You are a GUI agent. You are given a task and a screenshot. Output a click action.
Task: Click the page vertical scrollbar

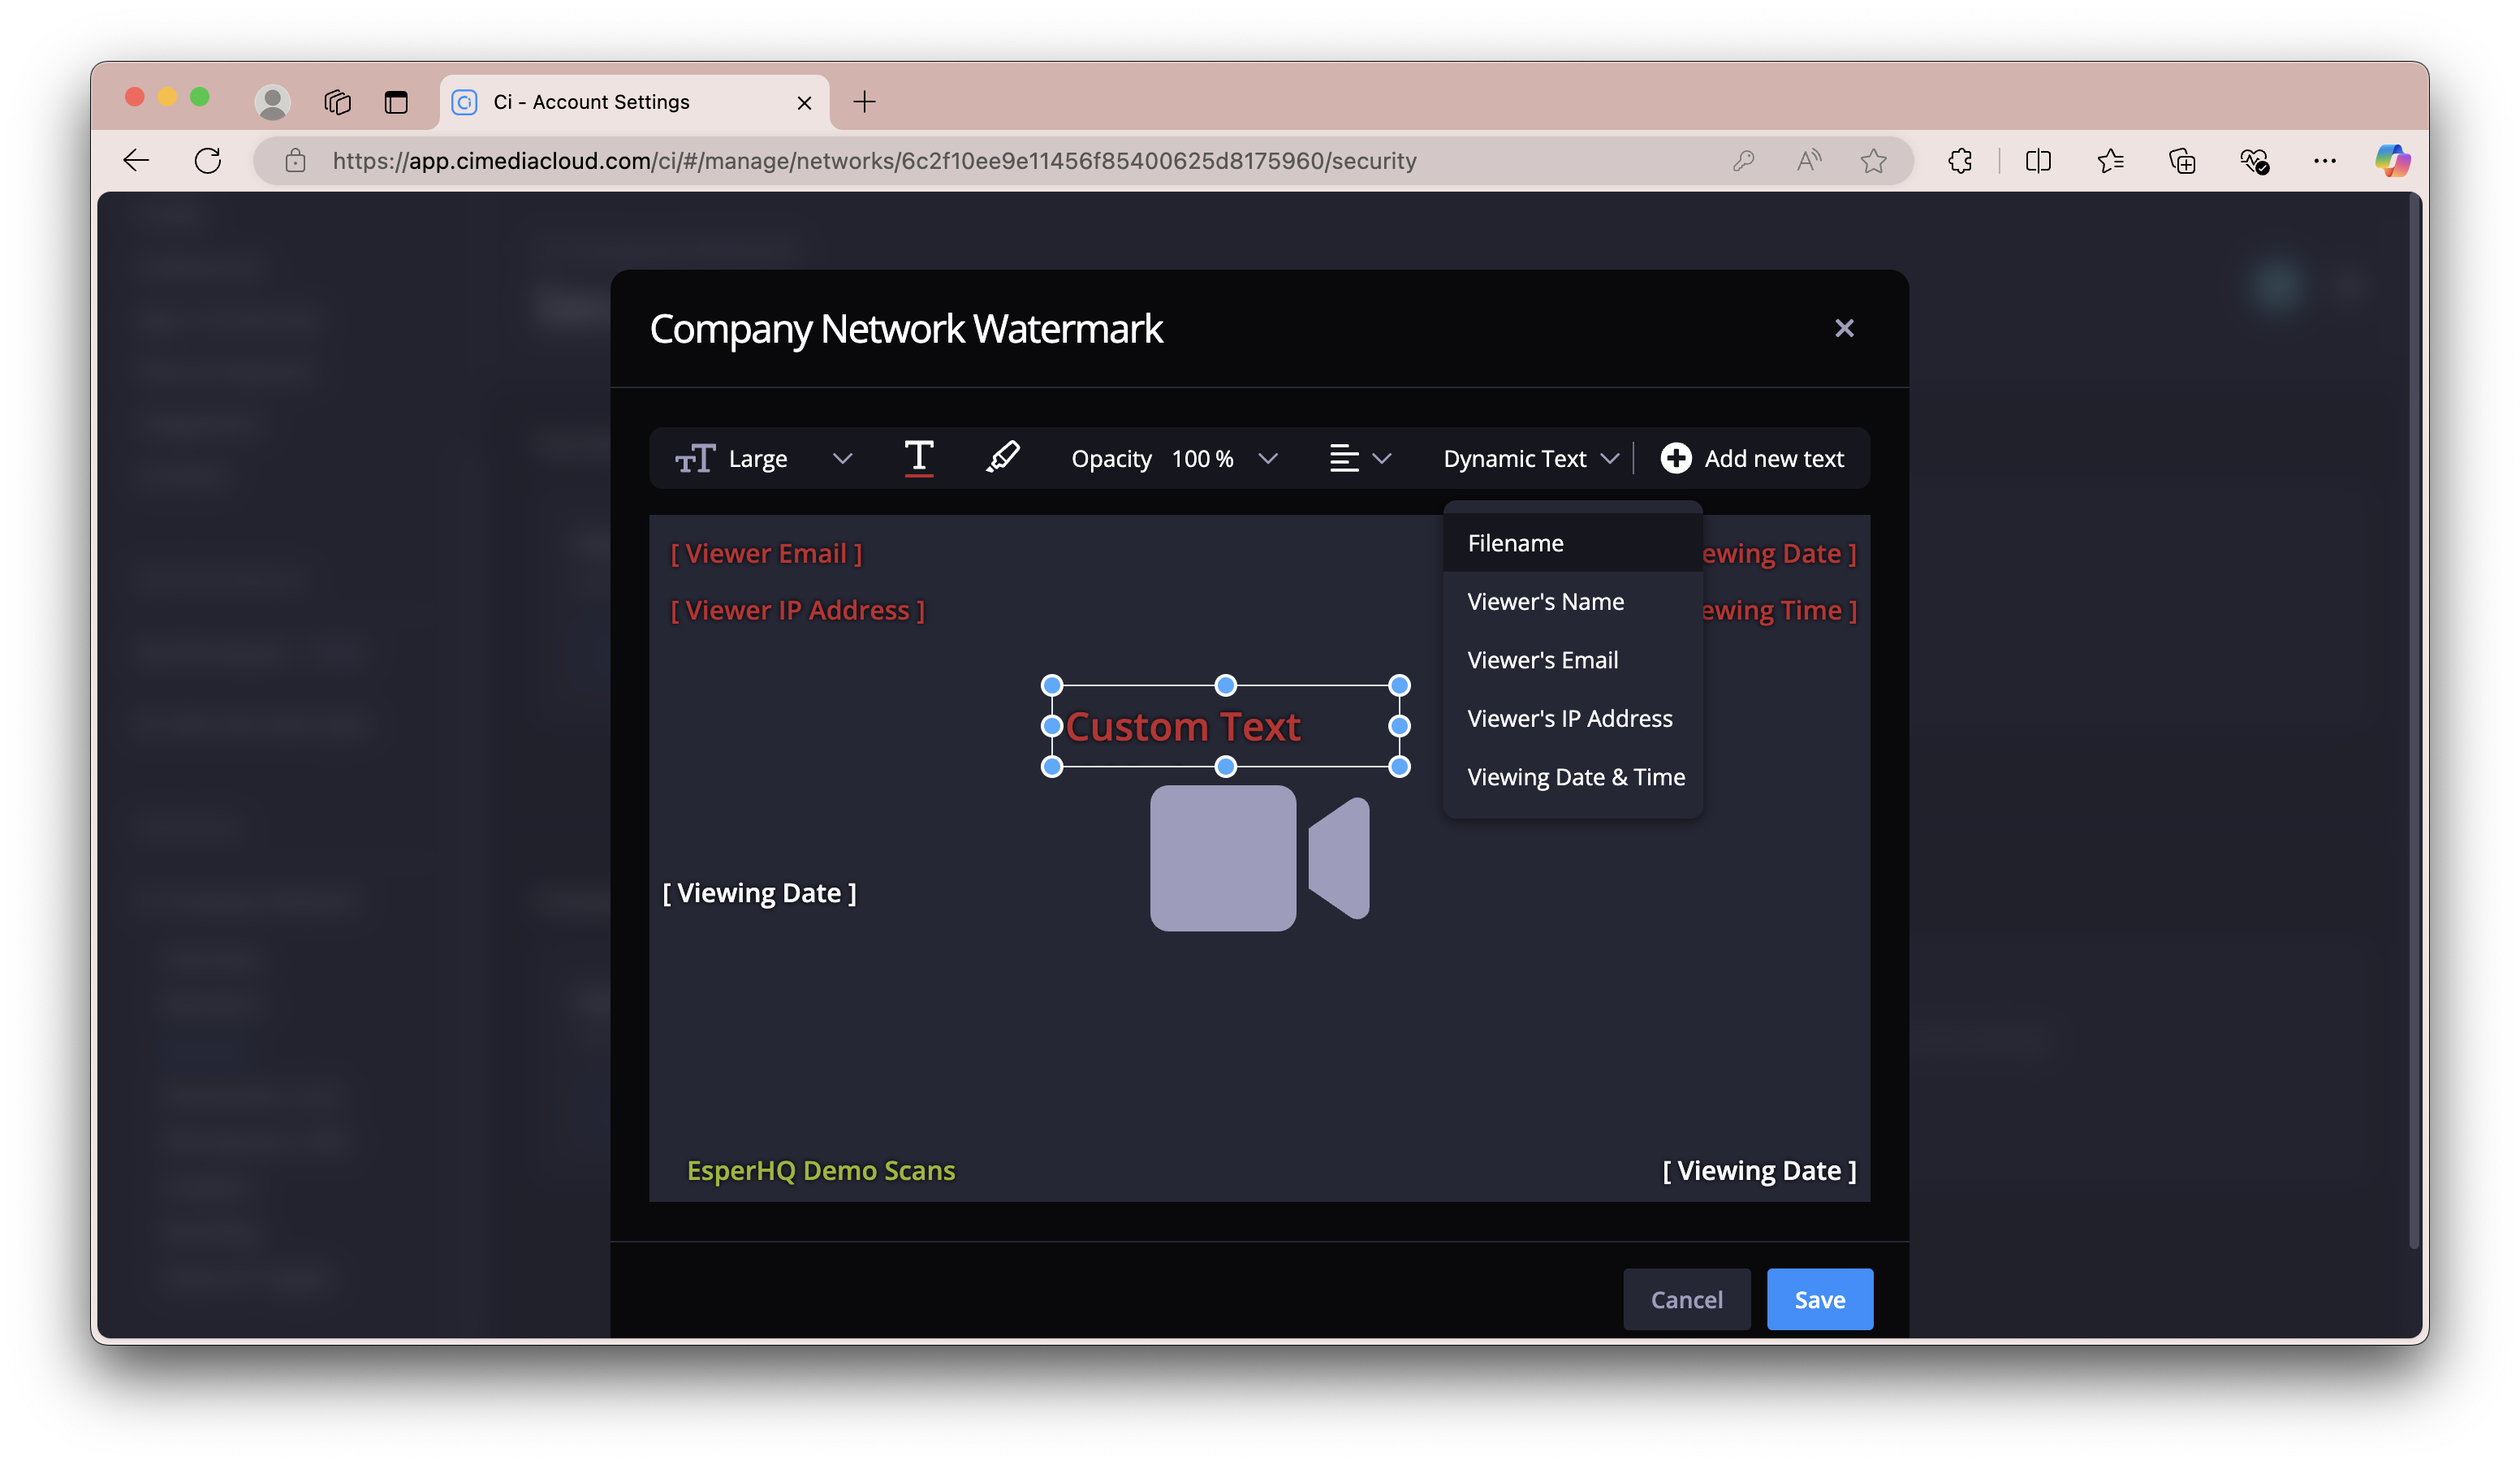pyautogui.click(x=2413, y=720)
